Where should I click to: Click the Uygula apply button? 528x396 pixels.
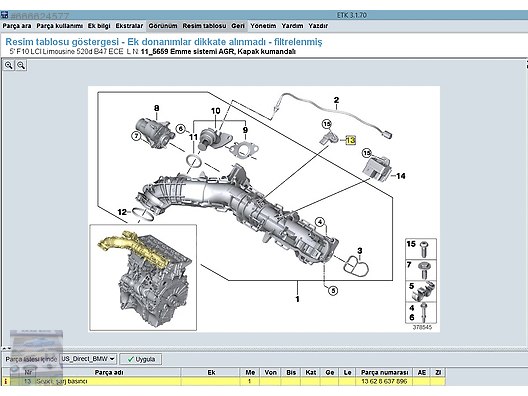point(141,359)
